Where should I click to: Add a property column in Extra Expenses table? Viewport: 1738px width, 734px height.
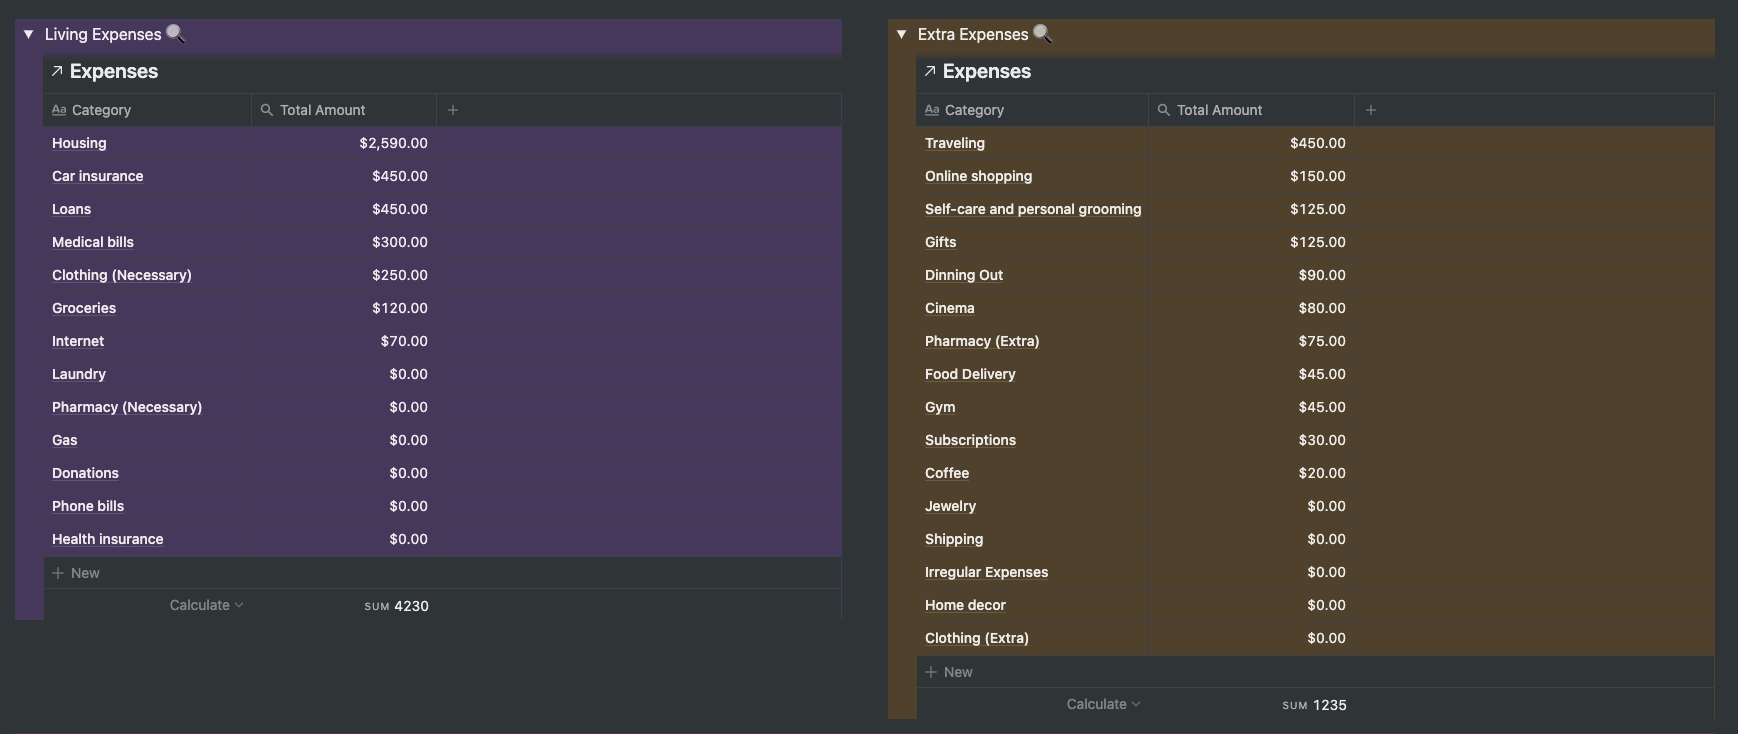point(1371,110)
